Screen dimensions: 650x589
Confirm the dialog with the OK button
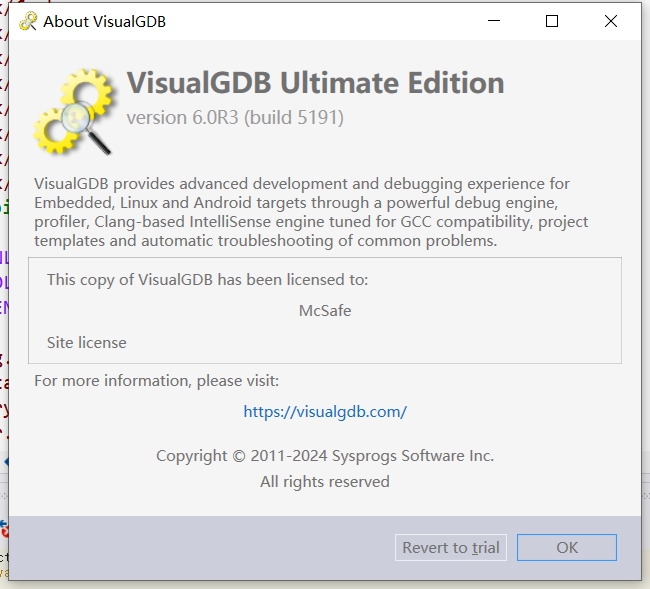[567, 548]
